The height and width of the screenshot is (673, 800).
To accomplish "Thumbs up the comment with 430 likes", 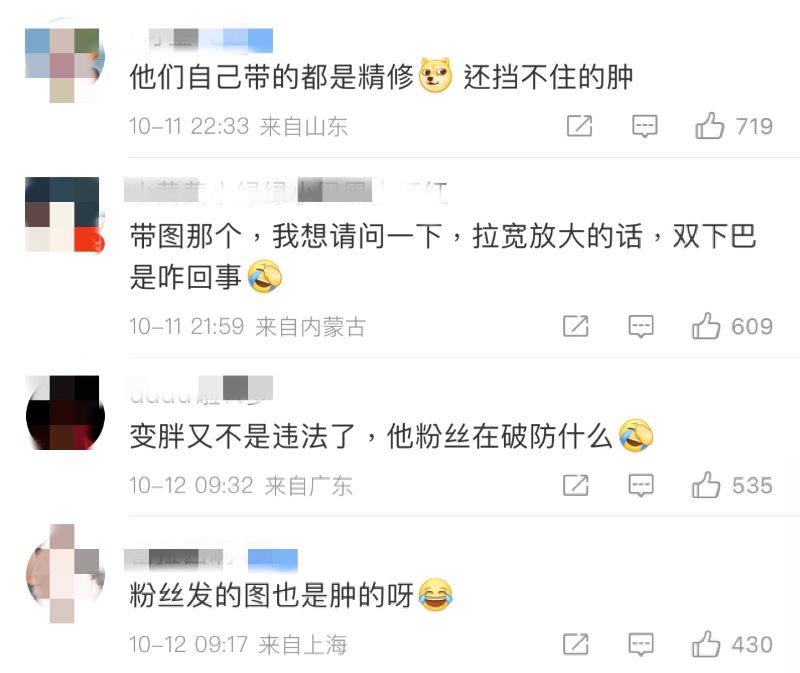I will click(706, 643).
